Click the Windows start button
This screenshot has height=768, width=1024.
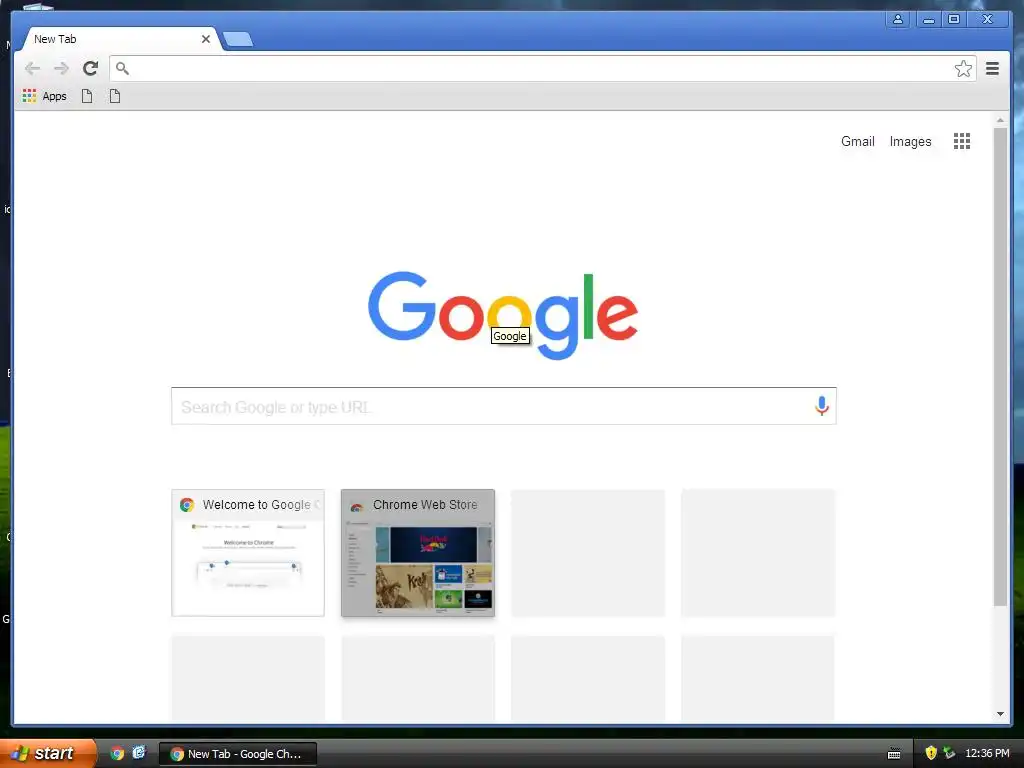coord(48,753)
